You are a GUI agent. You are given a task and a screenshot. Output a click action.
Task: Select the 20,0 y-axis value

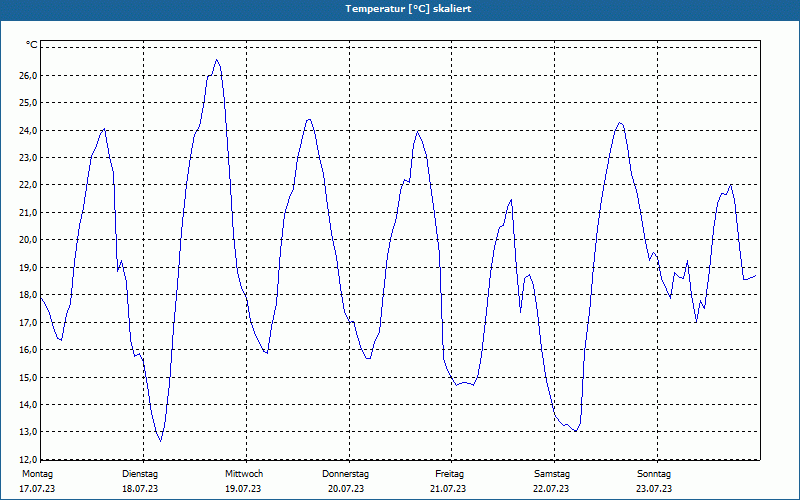click(x=29, y=240)
